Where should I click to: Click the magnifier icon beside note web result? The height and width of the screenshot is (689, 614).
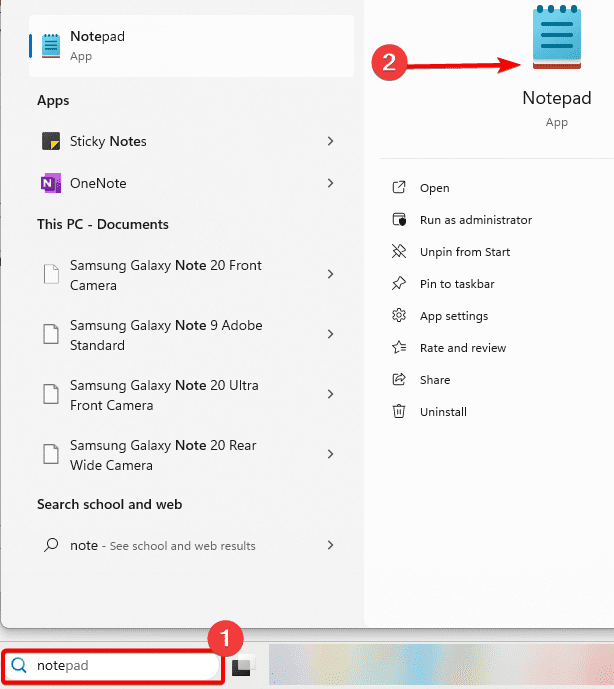[x=51, y=545]
